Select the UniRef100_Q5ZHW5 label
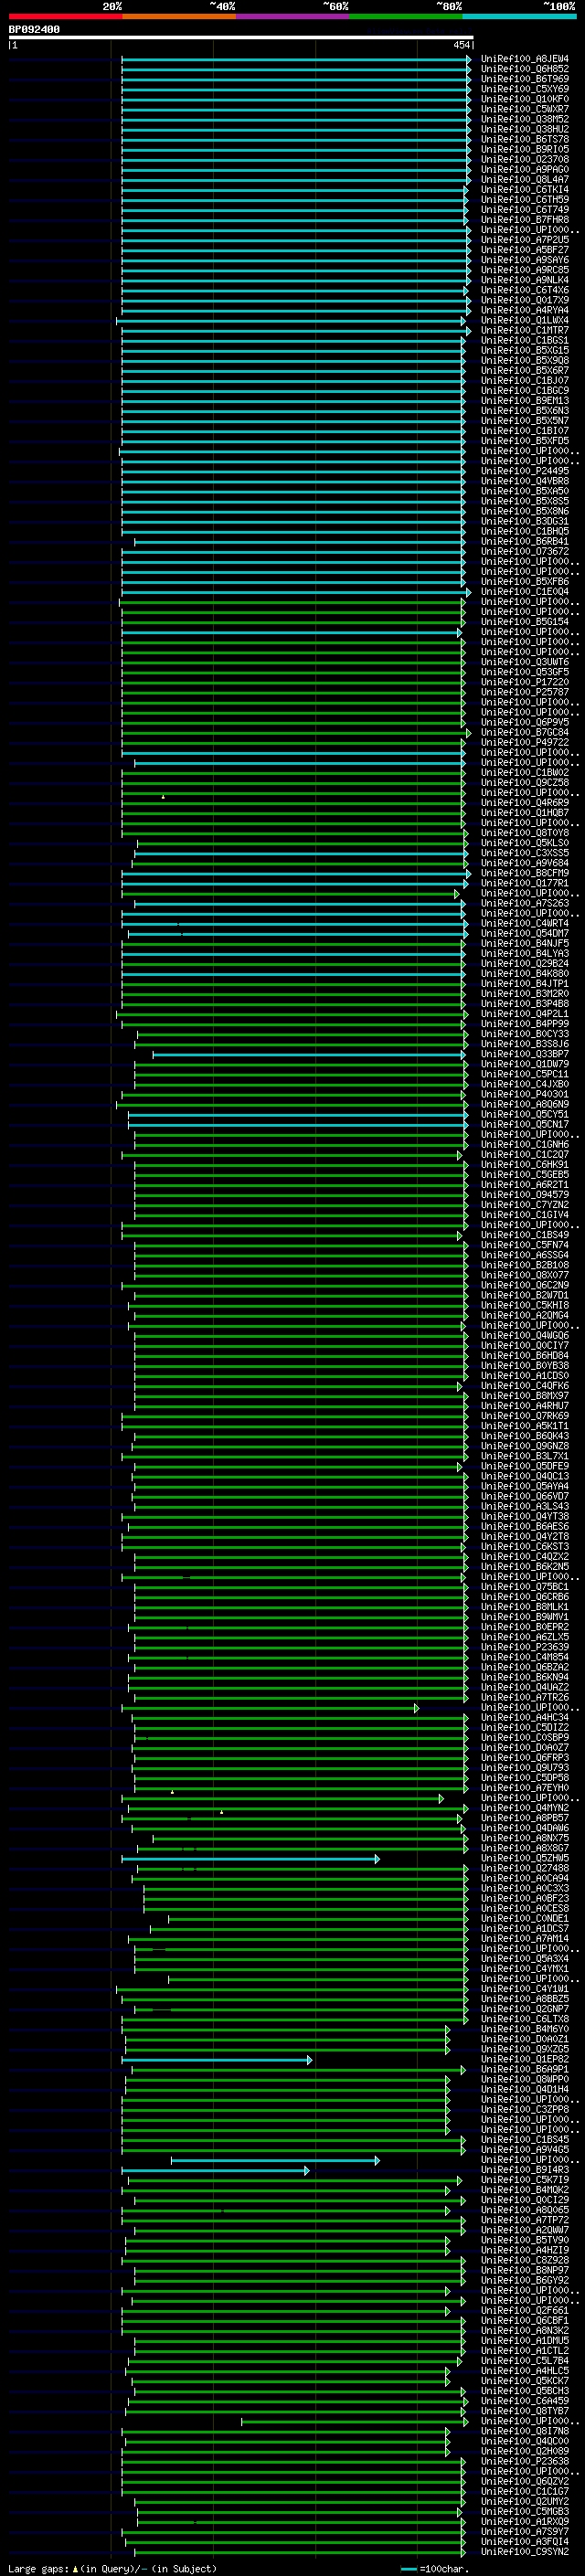Screen dimensions: 585x2576 click(x=525, y=1858)
